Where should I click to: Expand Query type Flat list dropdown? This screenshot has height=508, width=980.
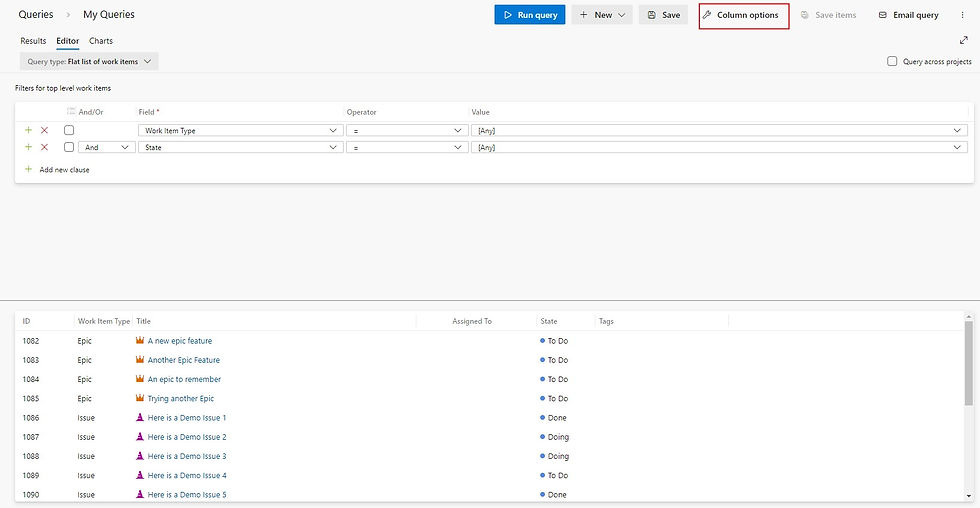click(89, 61)
